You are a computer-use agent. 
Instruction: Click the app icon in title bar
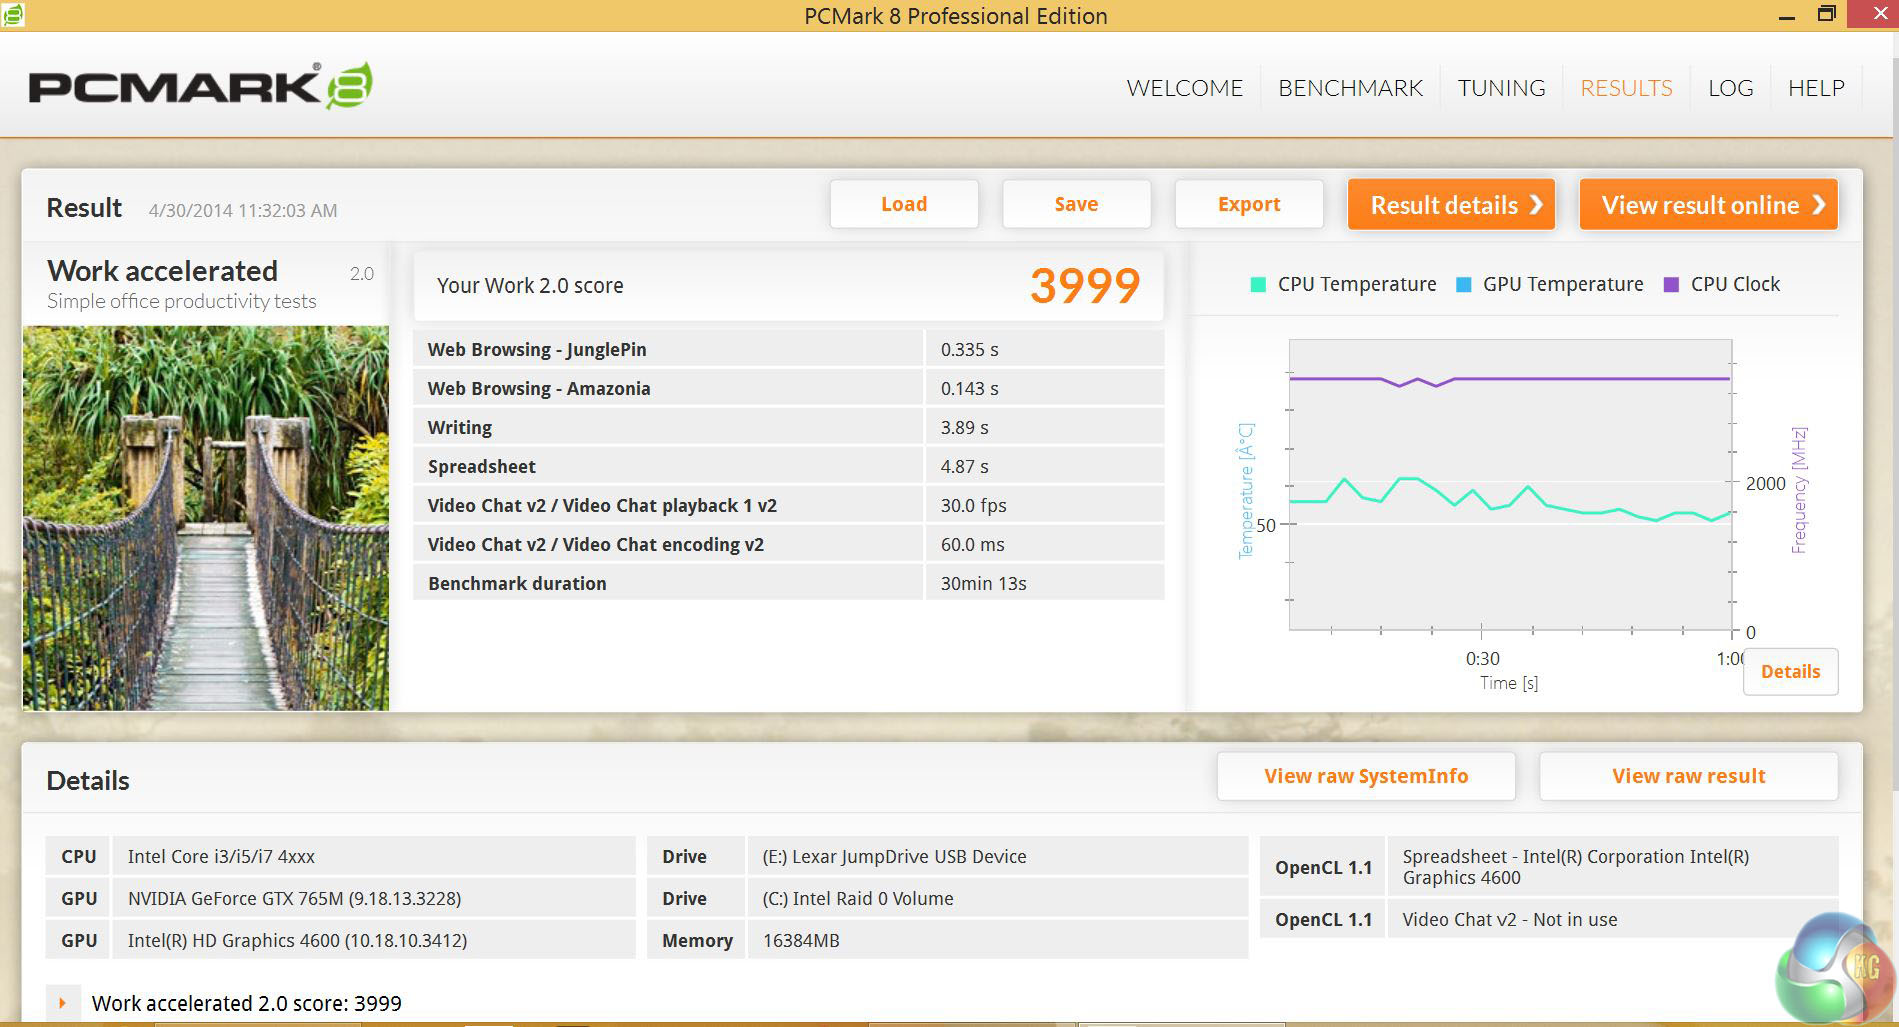click(12, 14)
